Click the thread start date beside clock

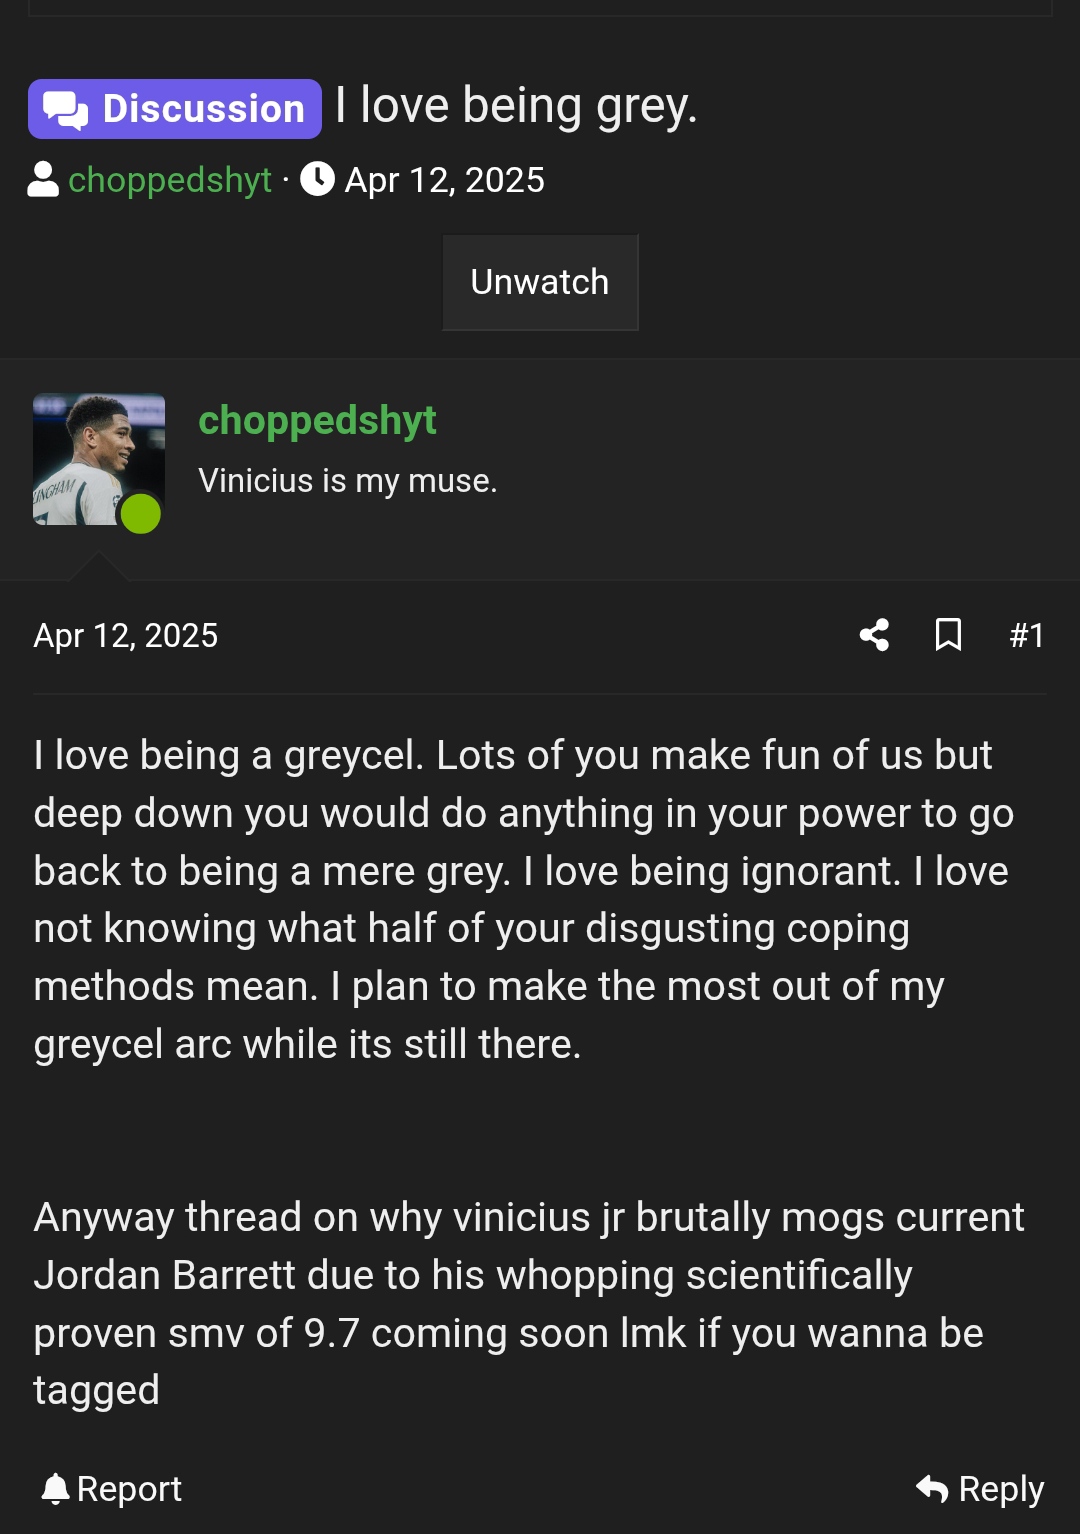tap(445, 180)
